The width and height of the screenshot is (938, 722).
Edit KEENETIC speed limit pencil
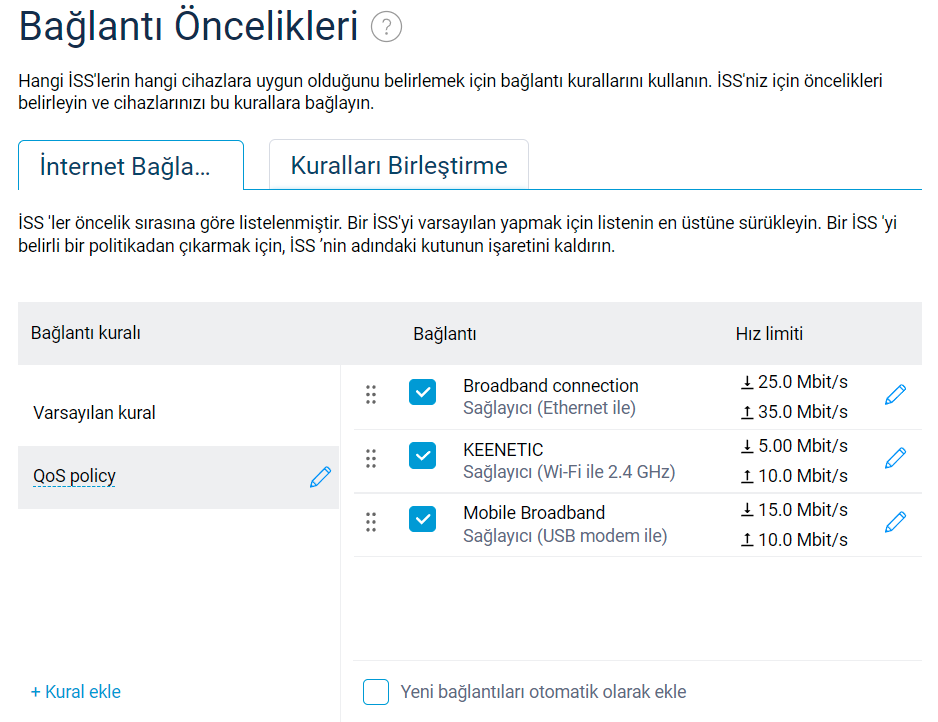[896, 458]
